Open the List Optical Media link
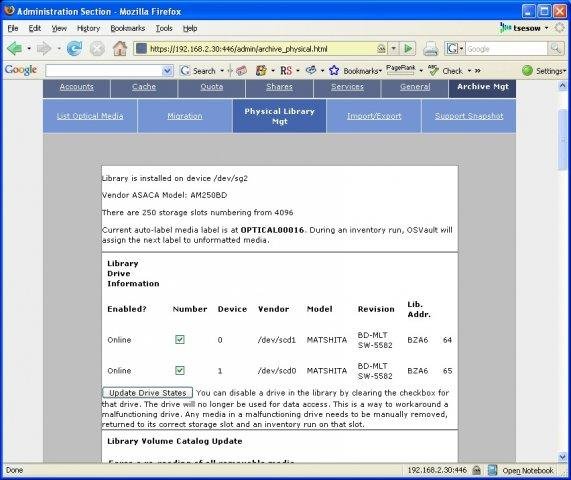The image size is (571, 480). click(90, 116)
